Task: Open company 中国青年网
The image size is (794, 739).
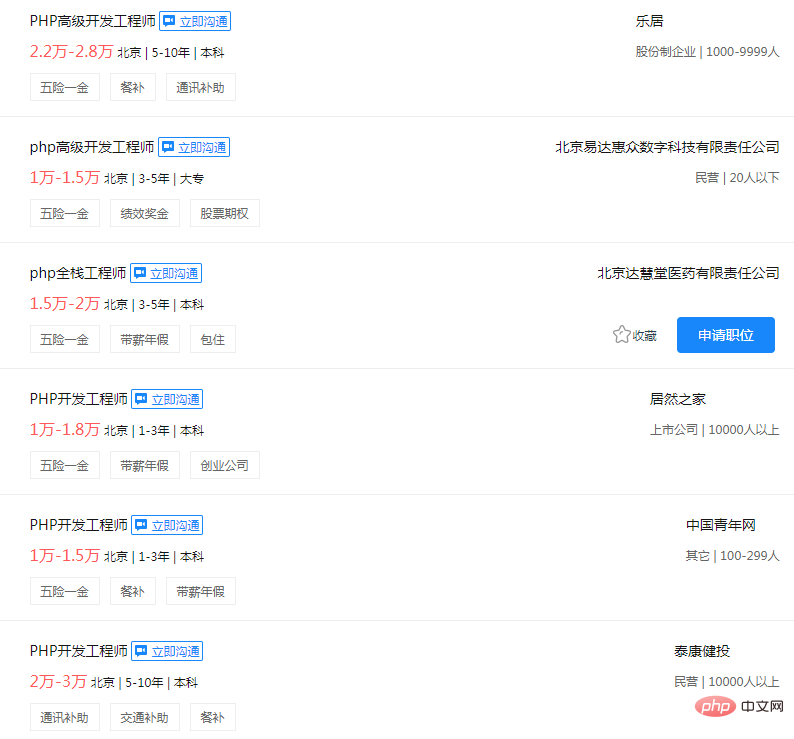Action: tap(721, 525)
